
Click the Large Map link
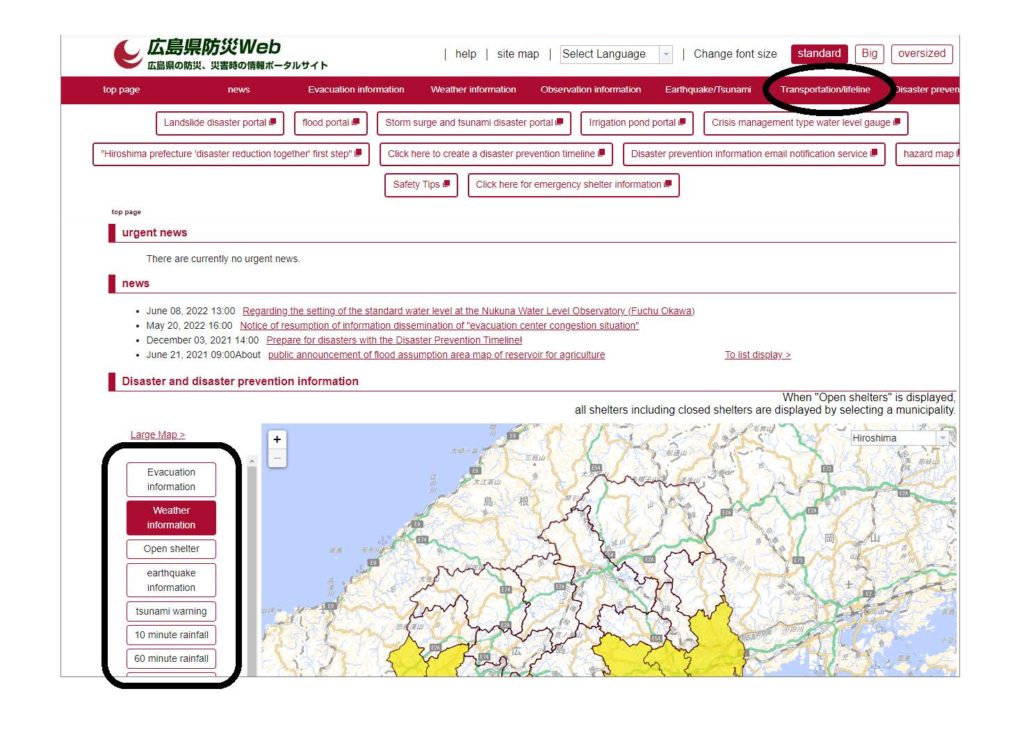(157, 435)
